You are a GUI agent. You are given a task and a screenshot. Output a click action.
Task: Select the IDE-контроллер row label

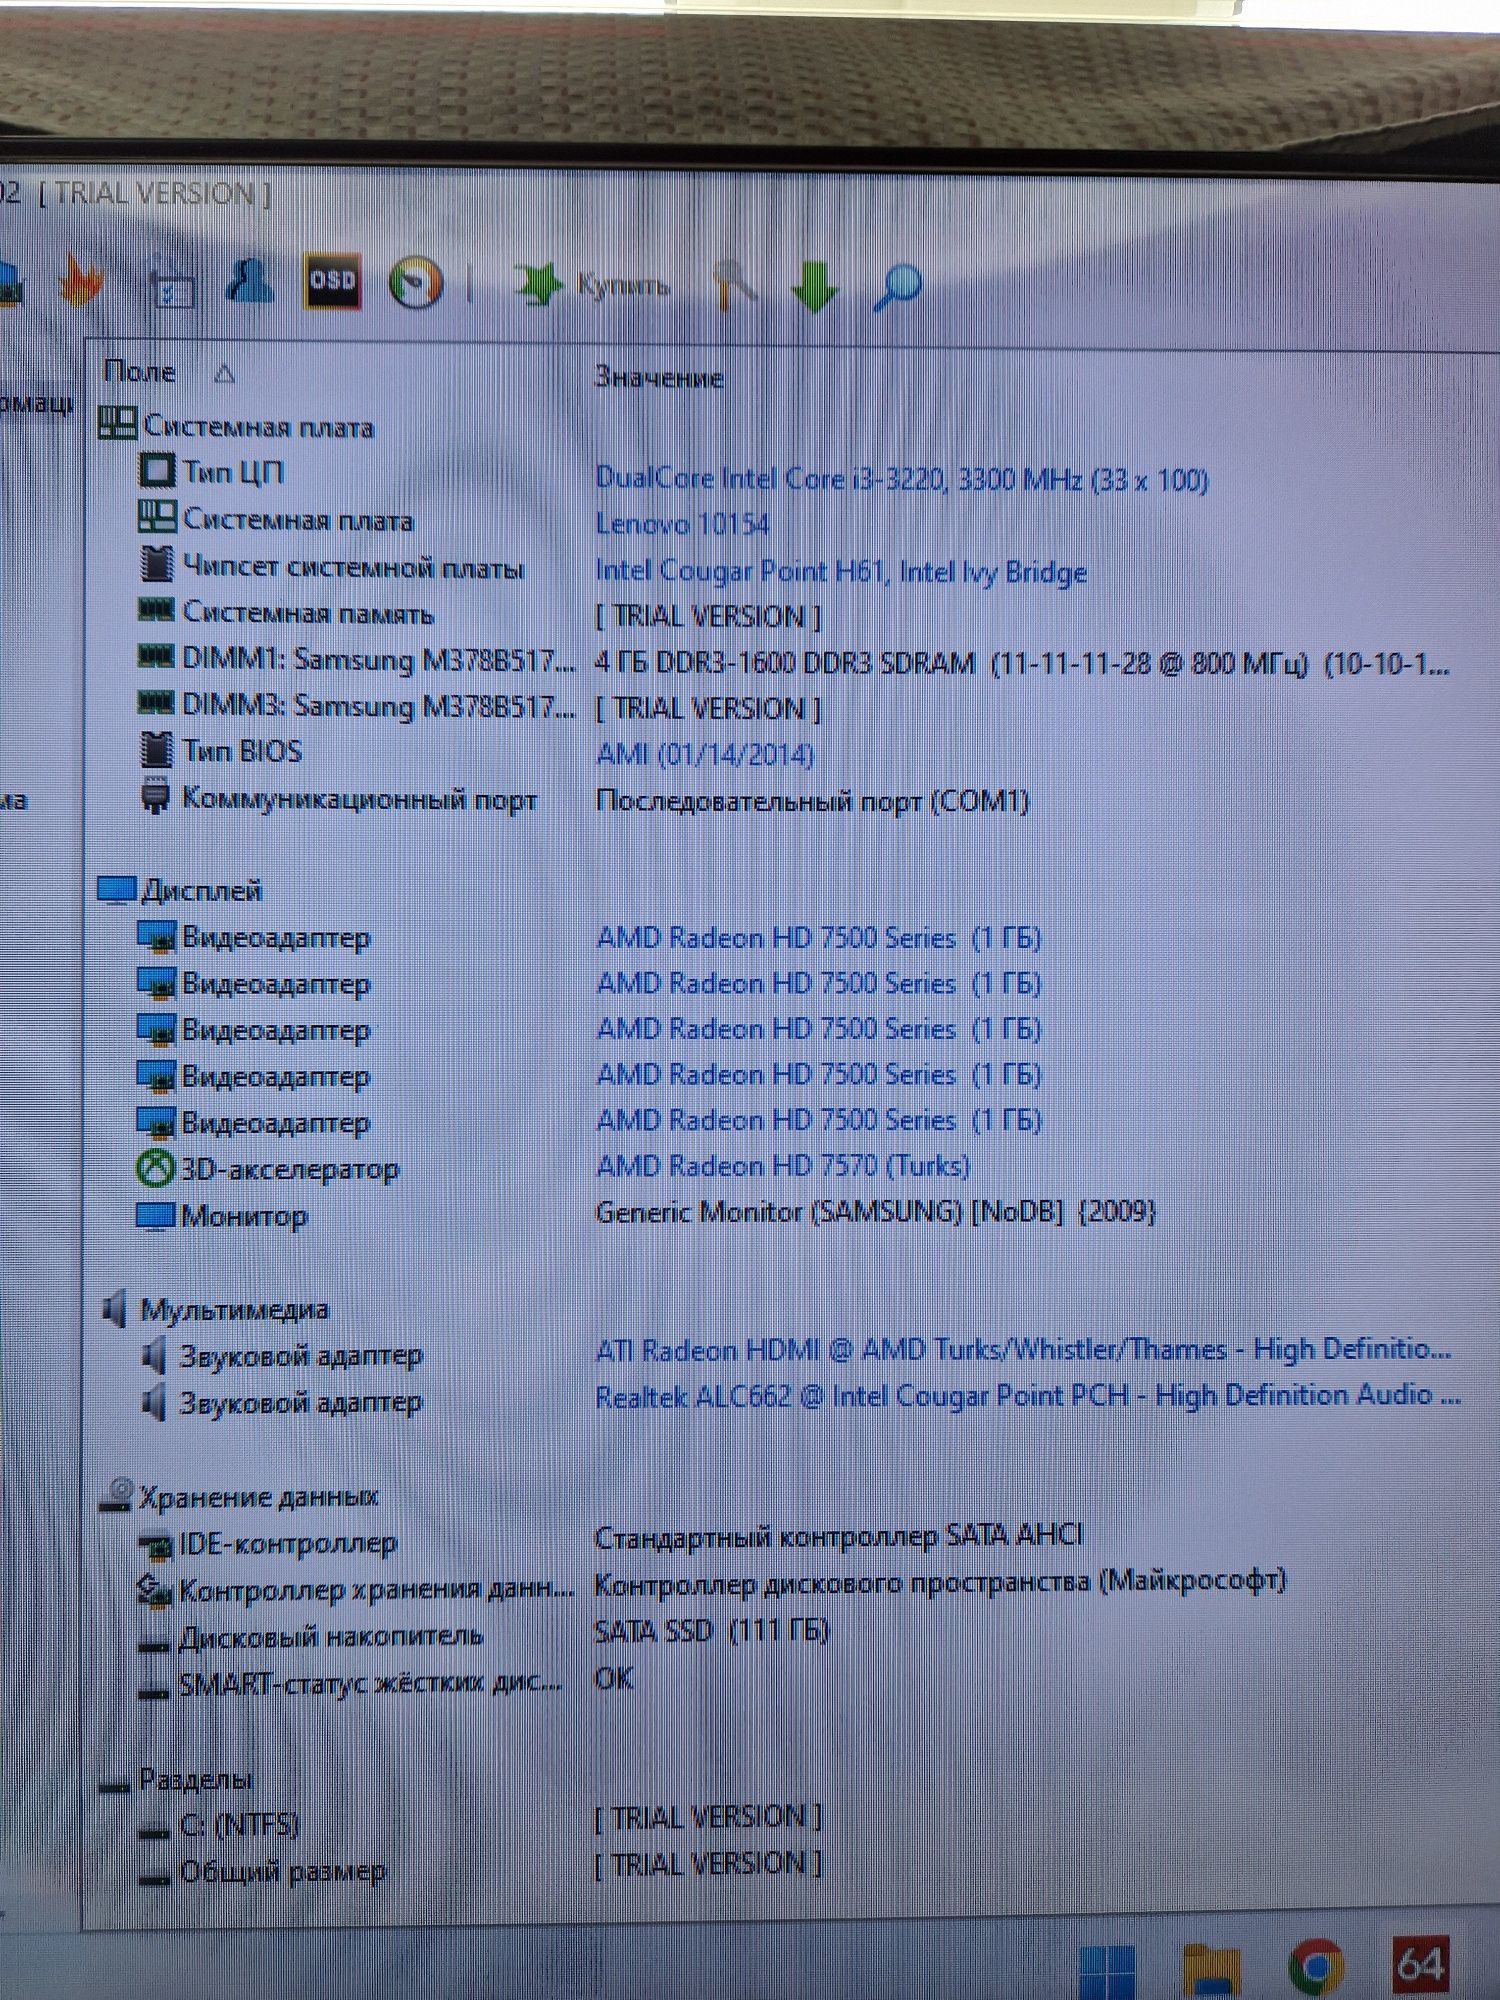tap(288, 1544)
